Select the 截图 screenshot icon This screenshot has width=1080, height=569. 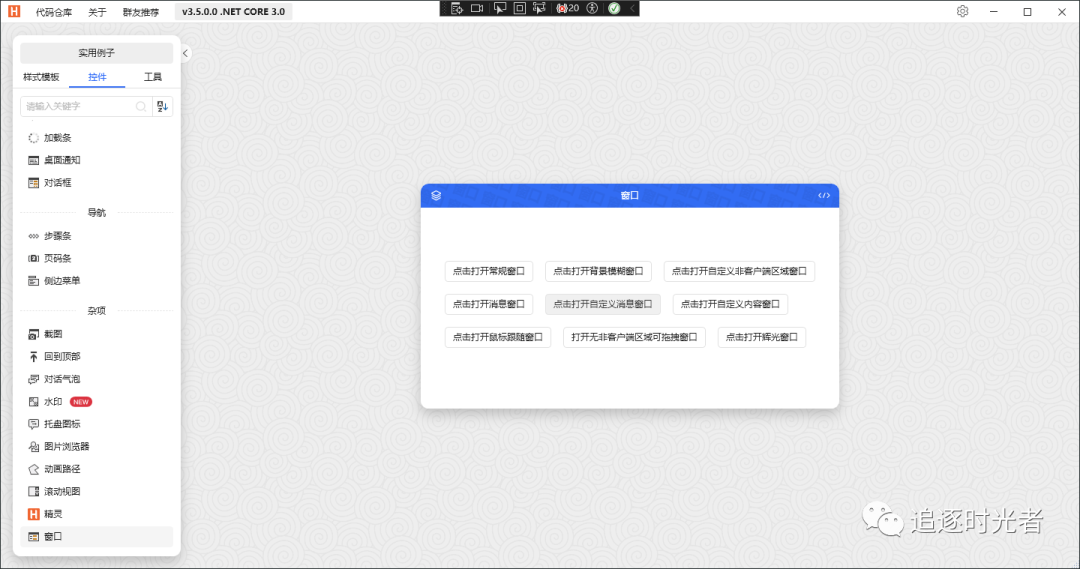pyautogui.click(x=33, y=334)
